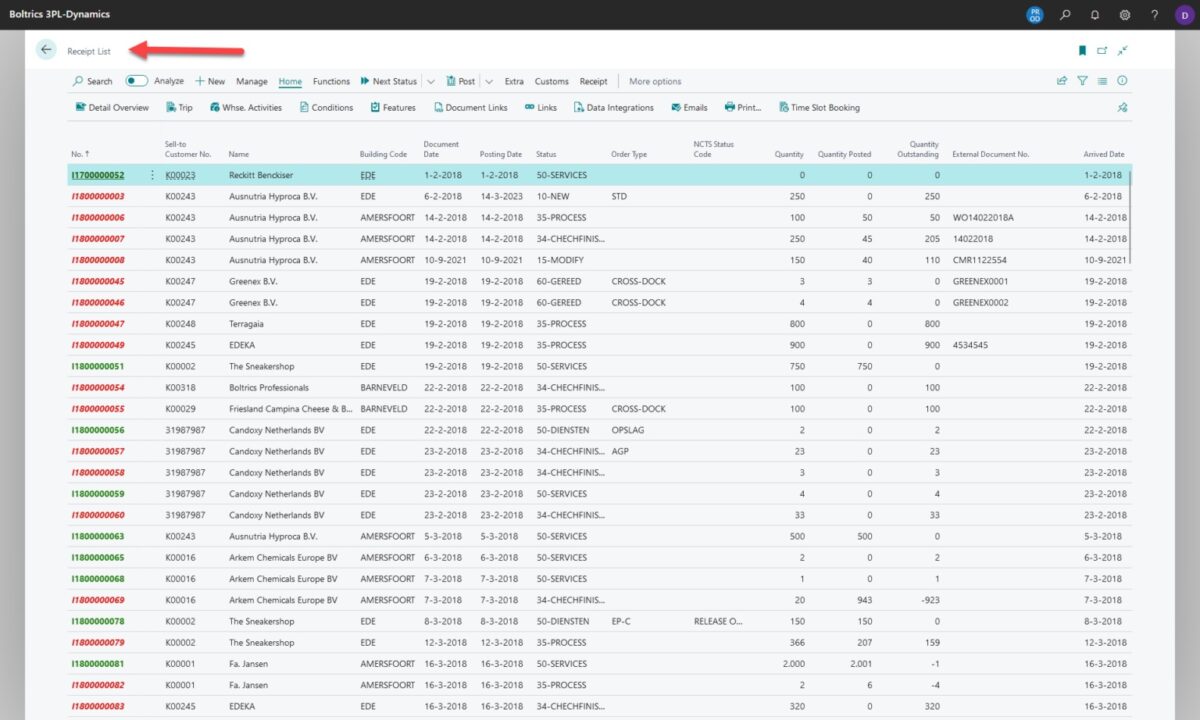1200x720 pixels.
Task: Open the help question mark
Action: pos(1155,15)
